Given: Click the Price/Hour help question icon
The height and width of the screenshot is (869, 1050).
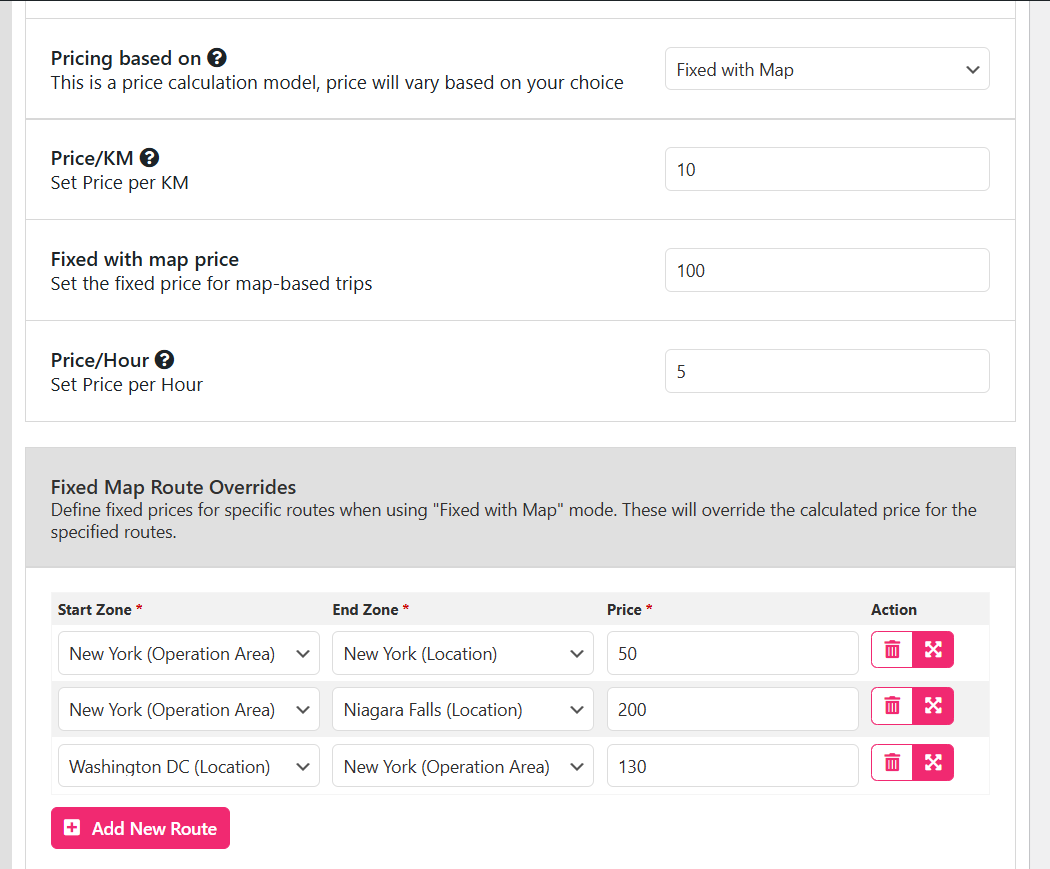Looking at the screenshot, I should click(x=165, y=360).
